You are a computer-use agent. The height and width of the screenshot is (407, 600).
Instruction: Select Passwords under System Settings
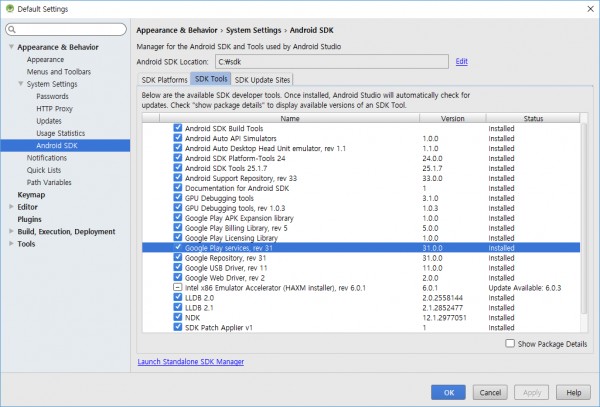click(52, 96)
